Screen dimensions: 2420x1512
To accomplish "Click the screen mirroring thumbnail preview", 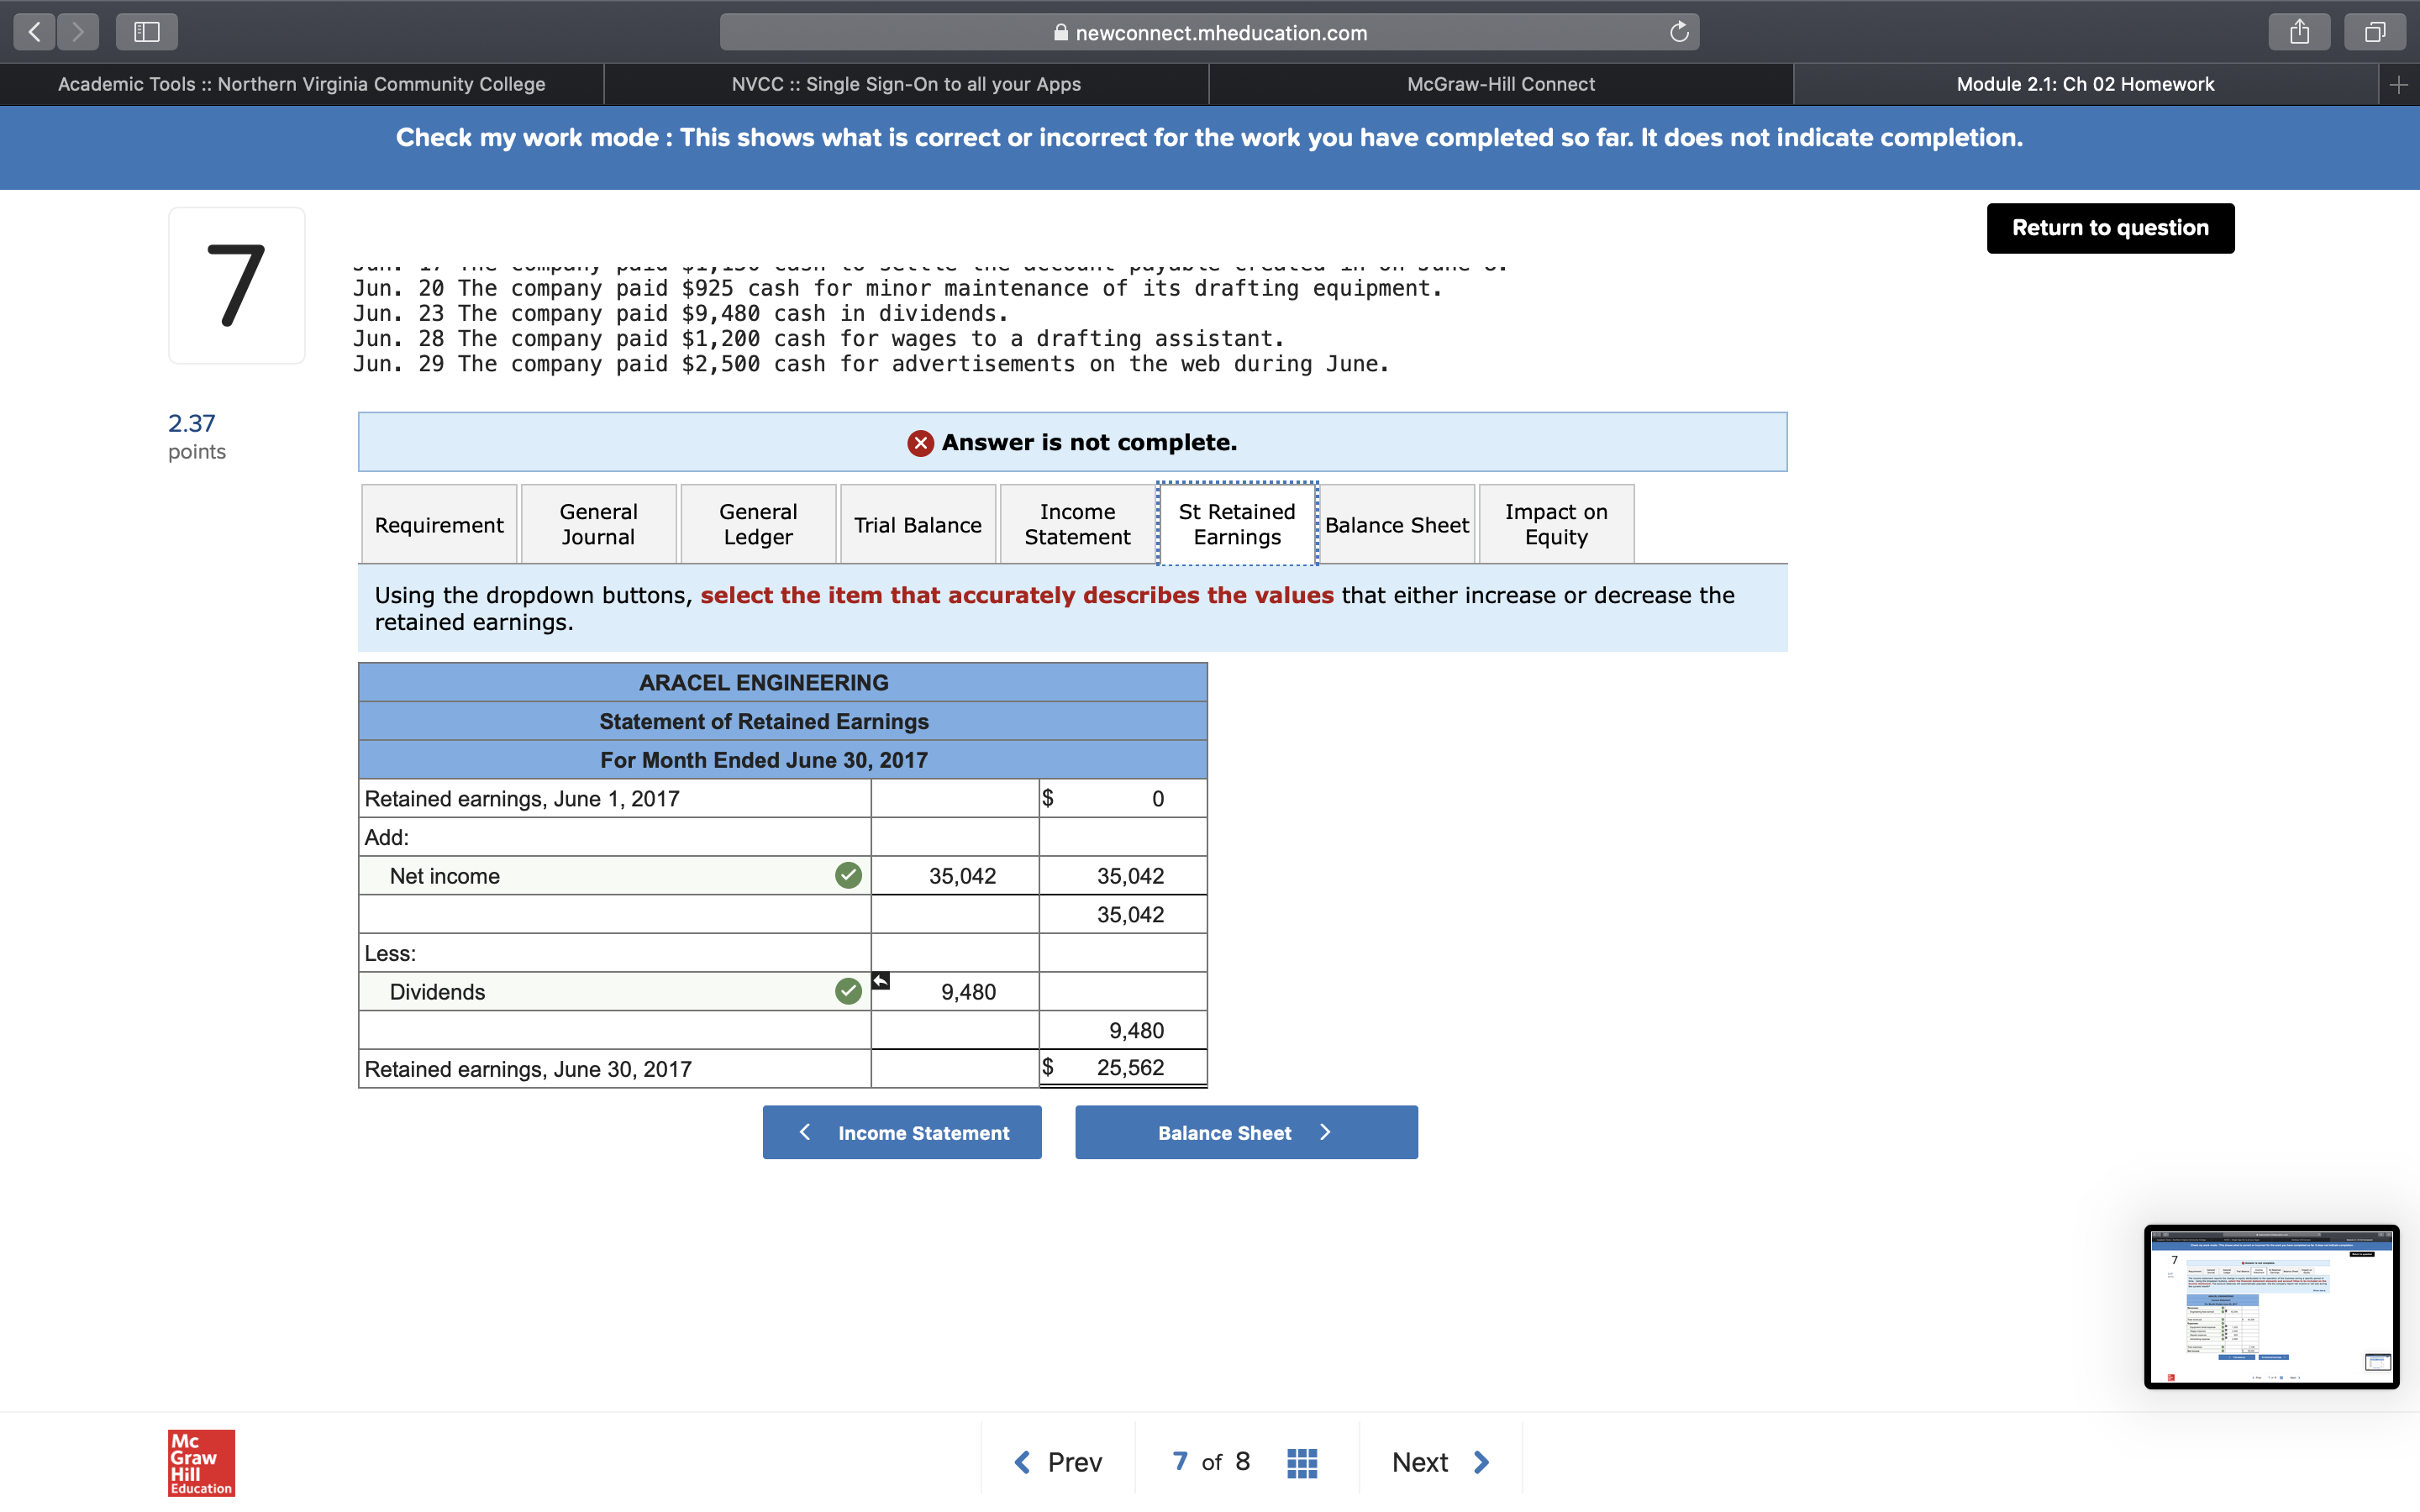I will pos(2271,1306).
